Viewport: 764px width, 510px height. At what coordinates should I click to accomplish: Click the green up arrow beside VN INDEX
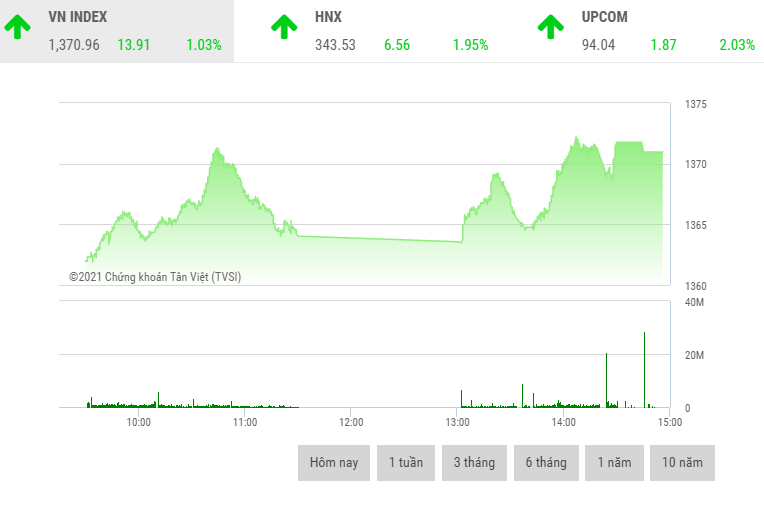tap(18, 27)
